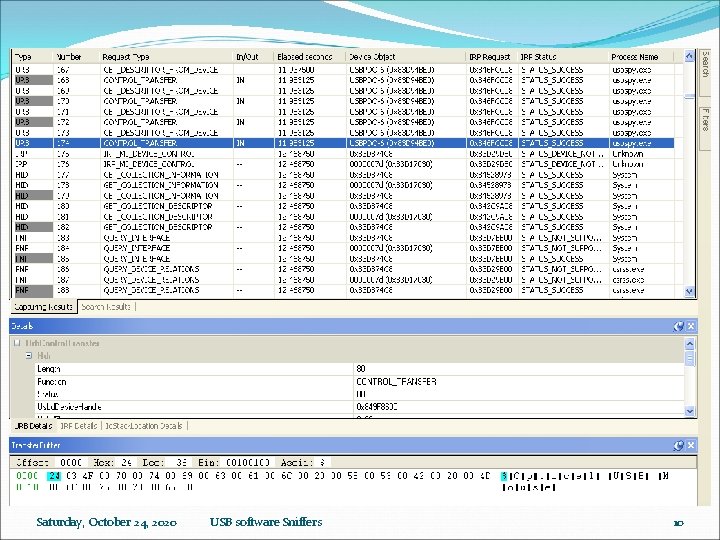Sort by the Elapsed seconds column header
Image resolution: width=720 pixels, height=540 pixels.
310,57
